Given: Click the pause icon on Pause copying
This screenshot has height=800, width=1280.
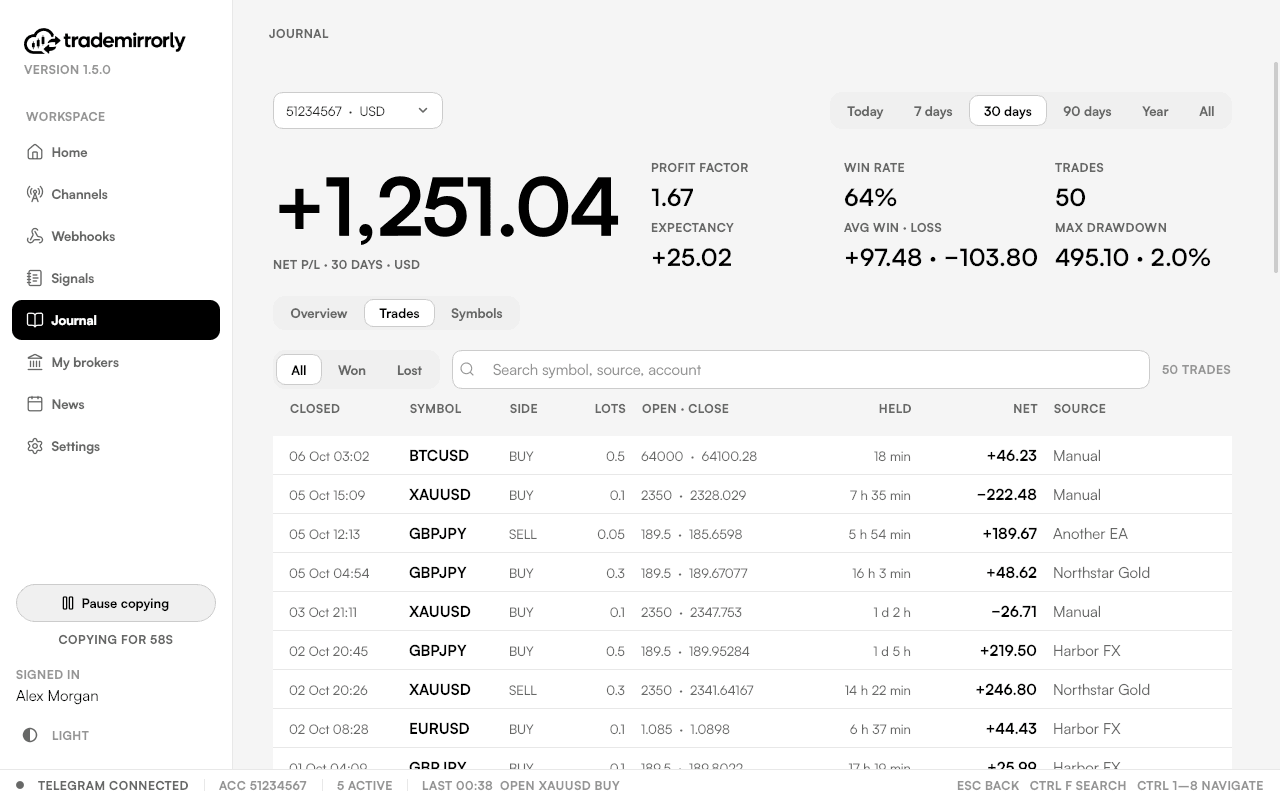Looking at the screenshot, I should point(68,603).
